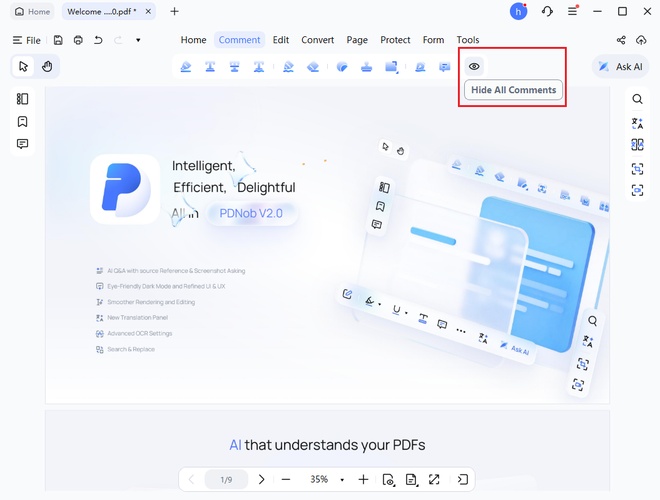Go to the next page

pyautogui.click(x=261, y=479)
